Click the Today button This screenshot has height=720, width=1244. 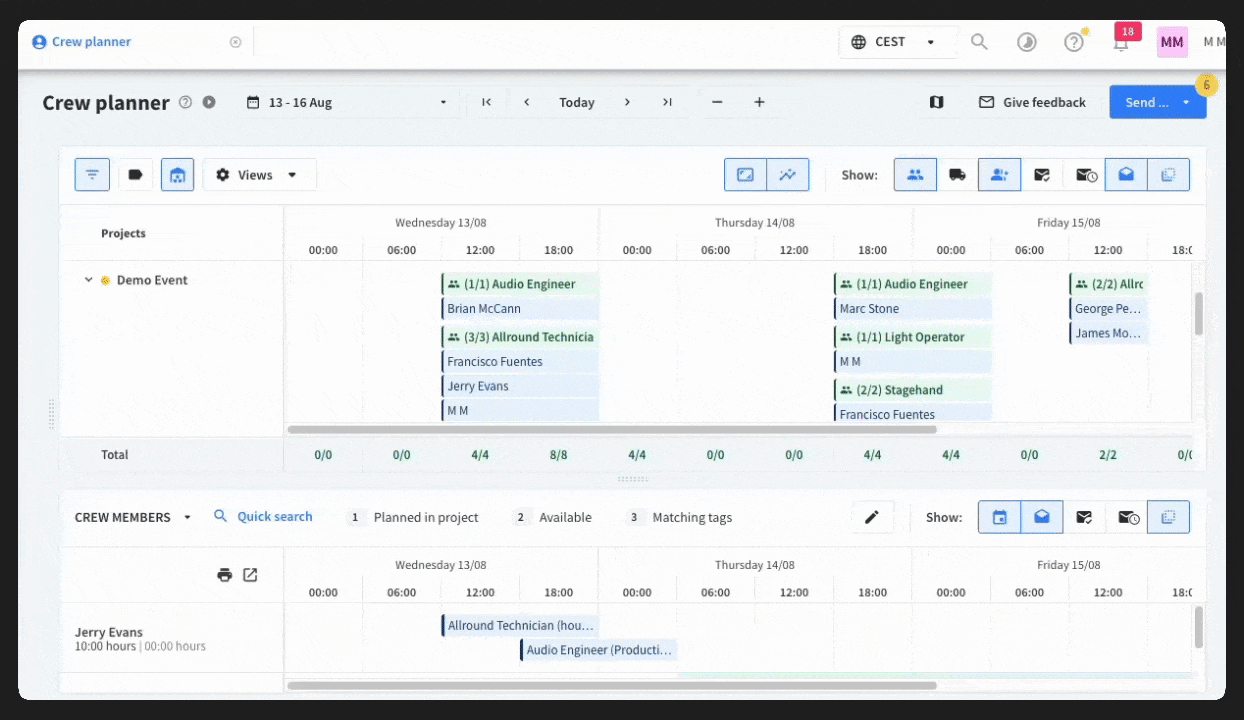coord(577,102)
